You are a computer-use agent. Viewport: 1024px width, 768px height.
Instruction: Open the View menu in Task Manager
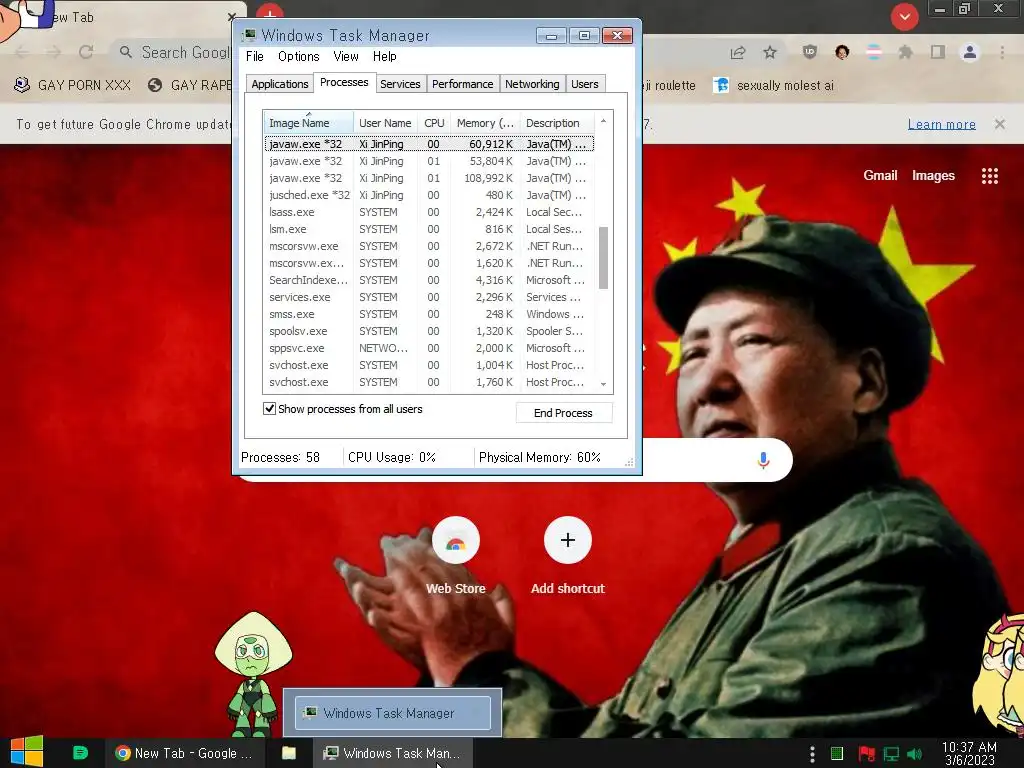(345, 57)
